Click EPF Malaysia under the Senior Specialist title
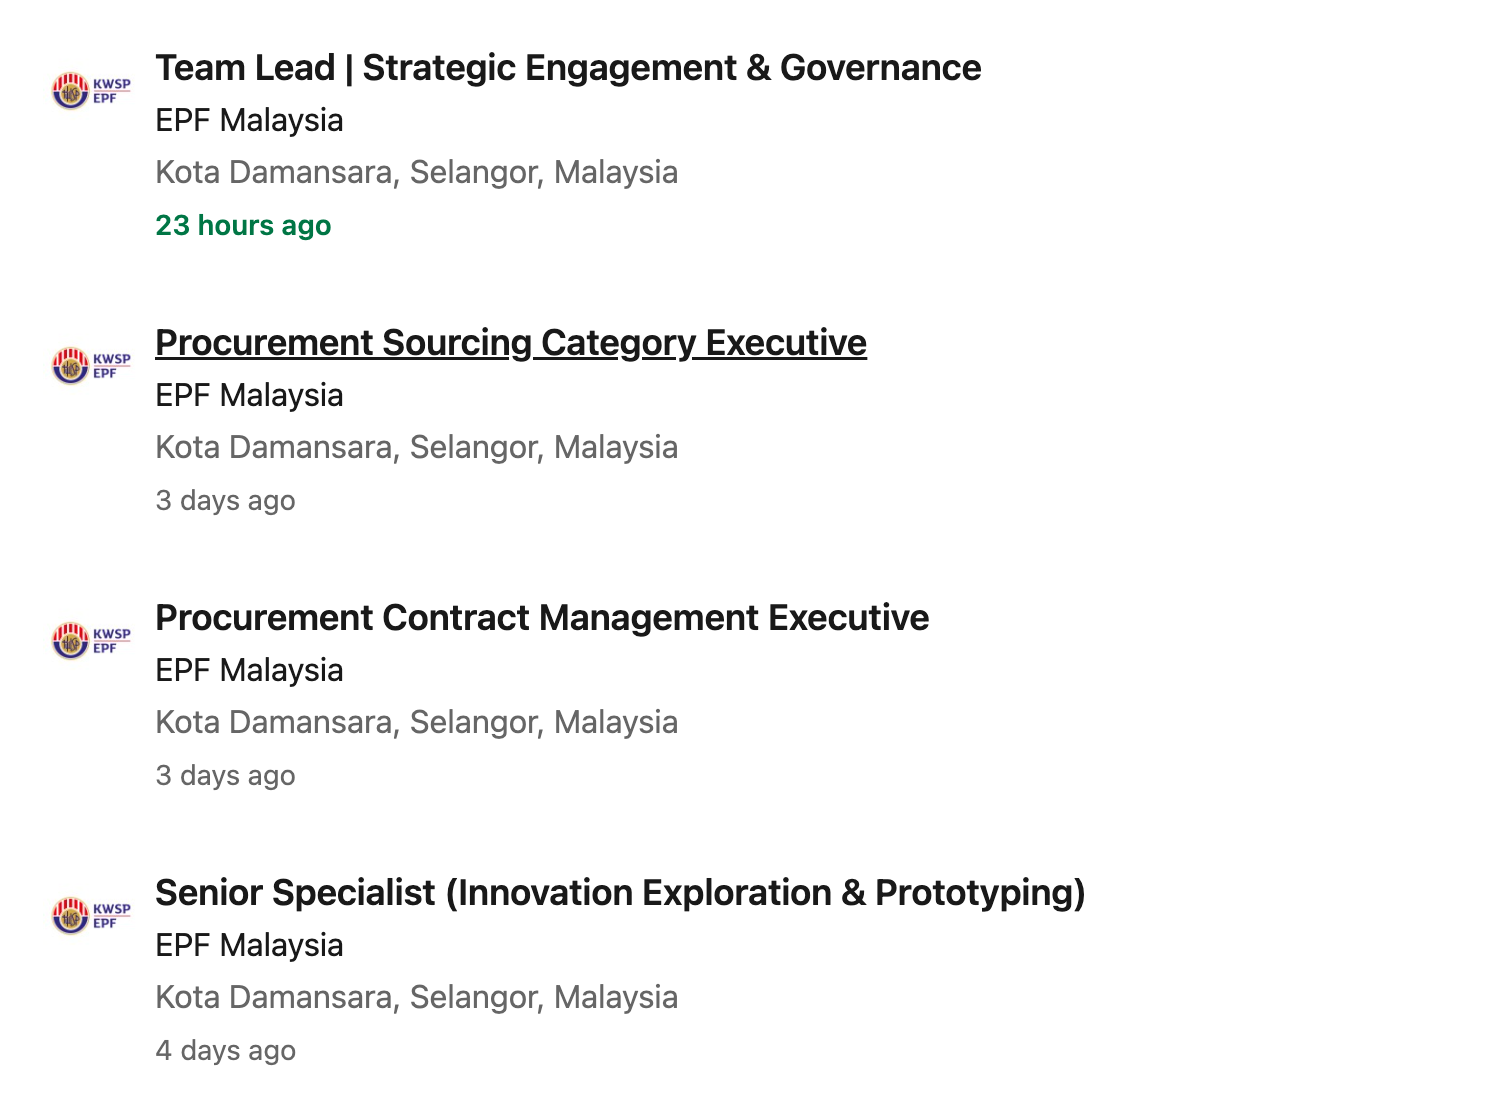Image resolution: width=1498 pixels, height=1120 pixels. pyautogui.click(x=249, y=945)
